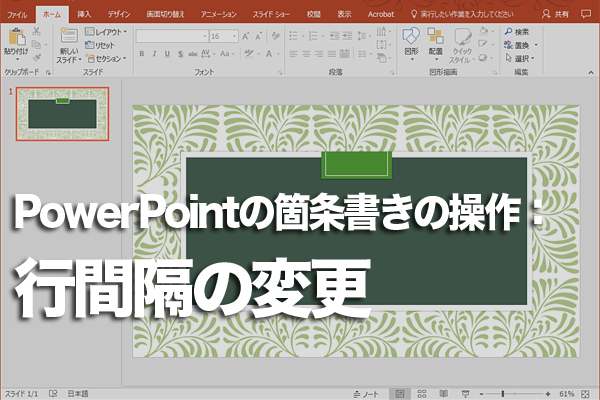The width and height of the screenshot is (600, 400).
Task: Click the scissors cut icon
Action: point(36,31)
